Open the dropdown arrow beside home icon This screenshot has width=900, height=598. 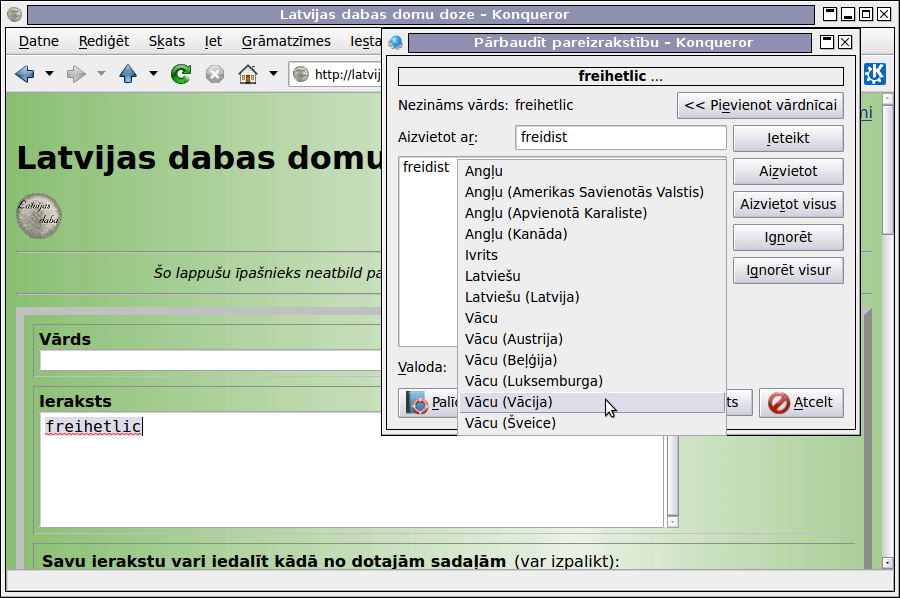273,73
